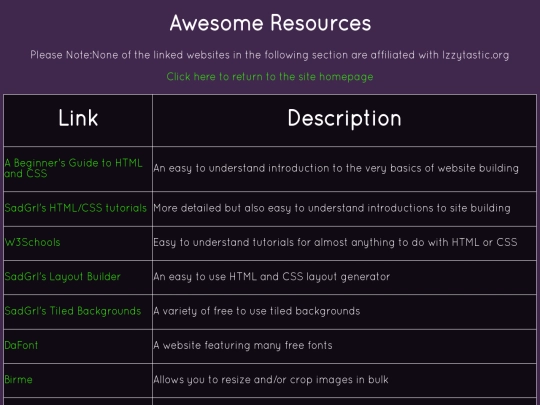The height and width of the screenshot is (405, 540).
Task: Select 'An easy to use HTML and CSS layout generator'
Action: (x=272, y=277)
